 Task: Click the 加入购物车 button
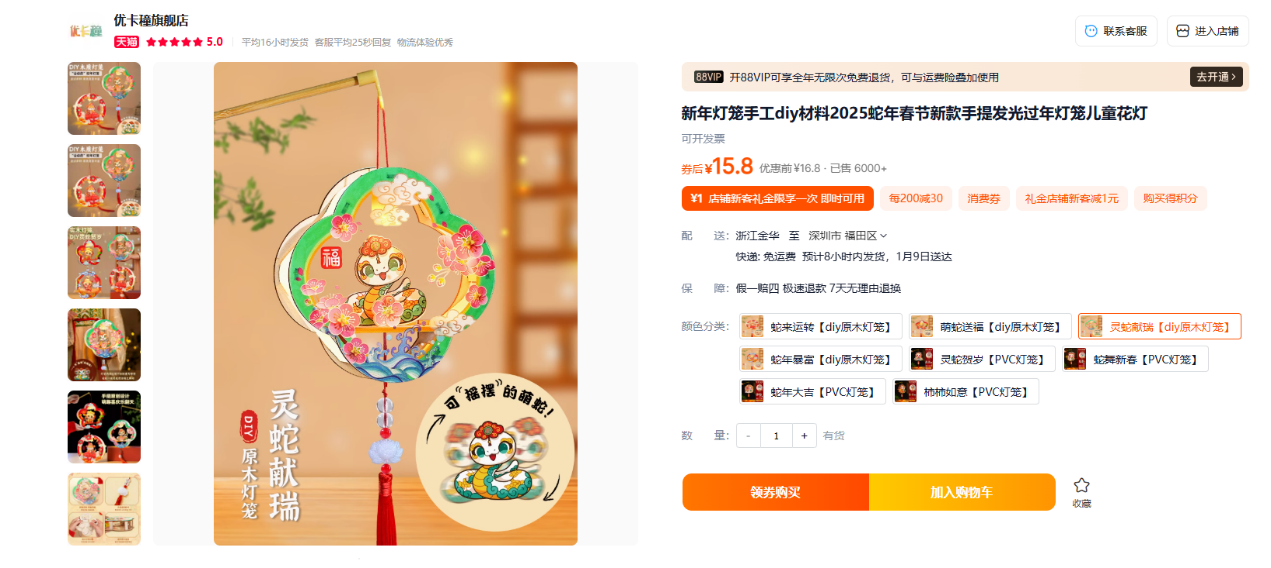(x=962, y=492)
